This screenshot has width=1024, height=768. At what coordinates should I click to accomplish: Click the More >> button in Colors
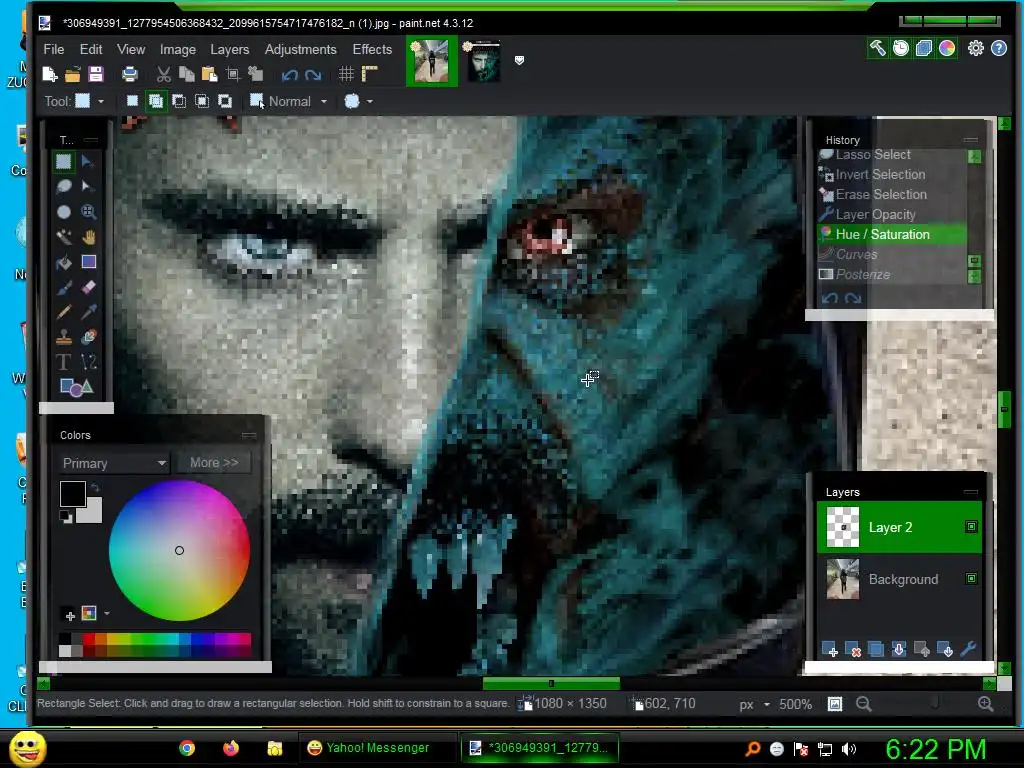pos(214,462)
